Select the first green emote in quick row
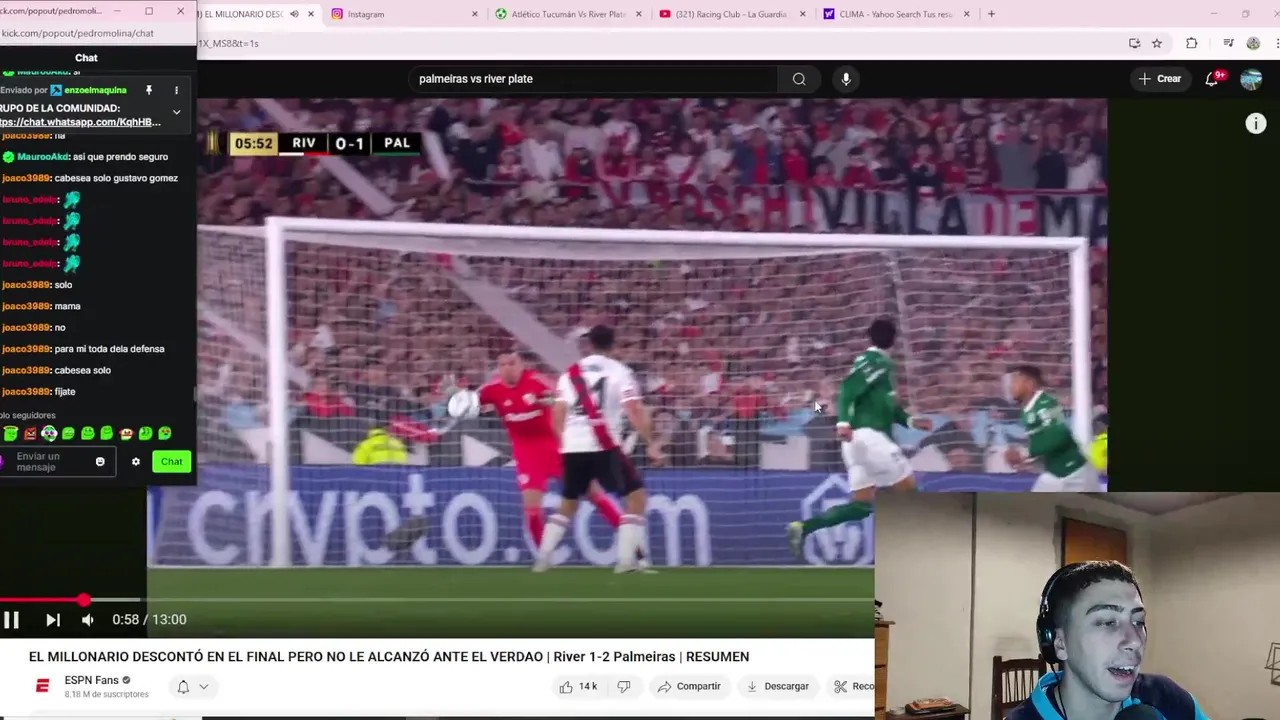 pyautogui.click(x=11, y=434)
